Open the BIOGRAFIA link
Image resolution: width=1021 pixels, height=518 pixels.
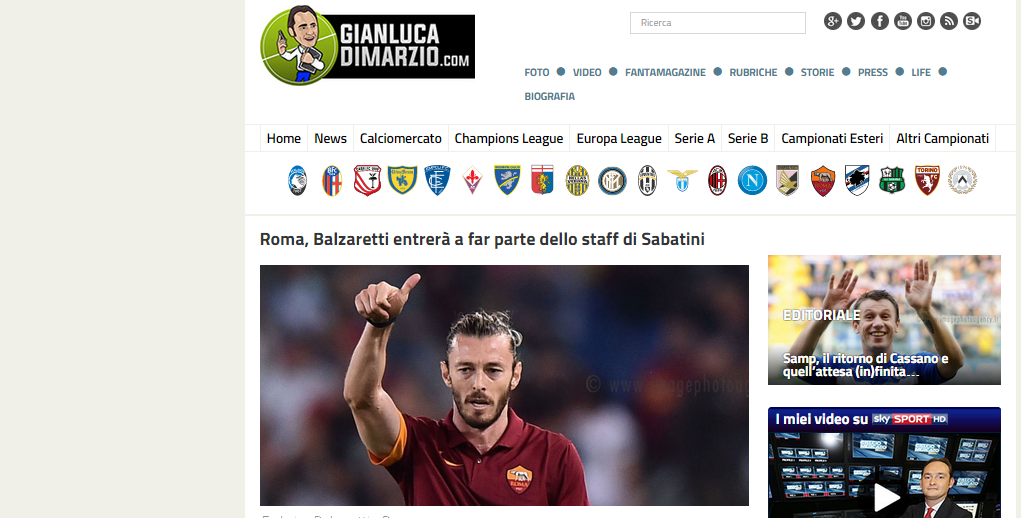pos(550,96)
